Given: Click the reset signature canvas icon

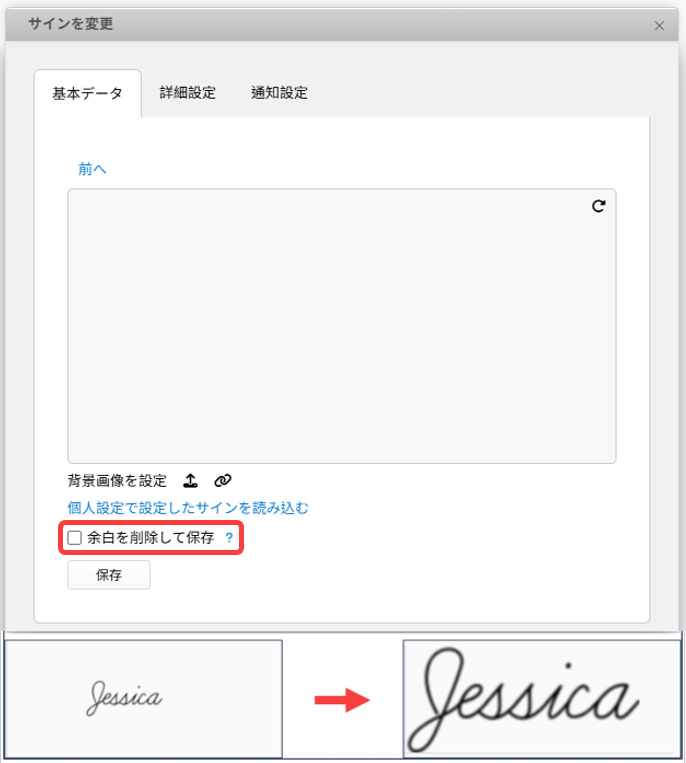Looking at the screenshot, I should [x=598, y=206].
